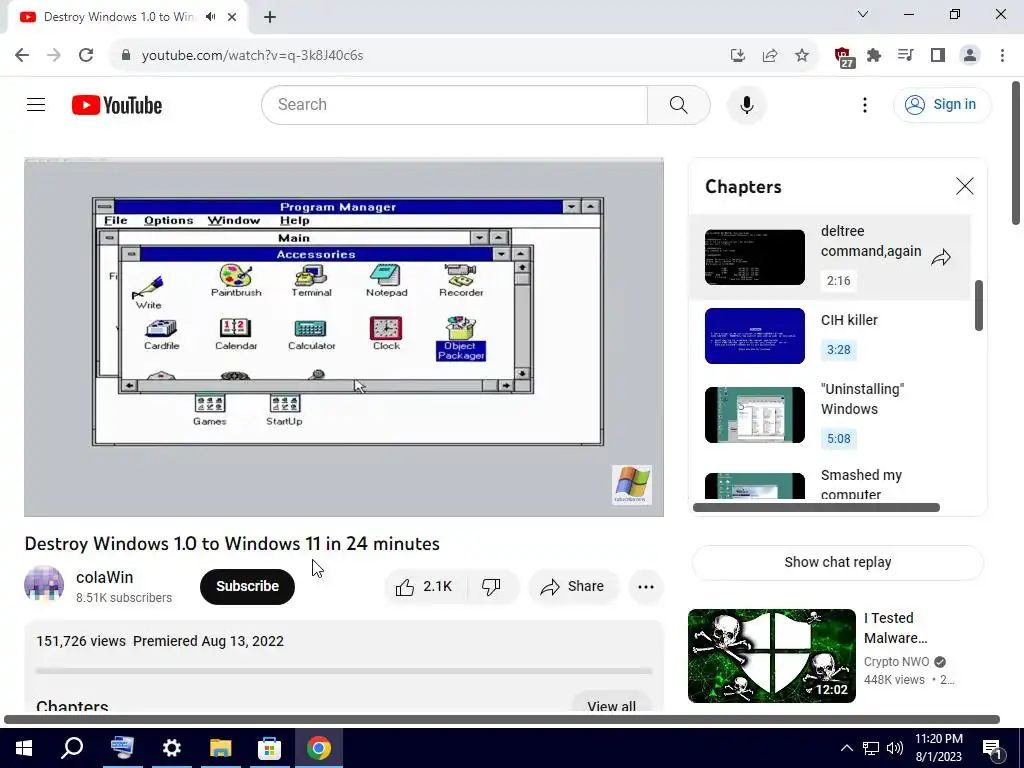Open File Explorer from taskbar

point(221,748)
